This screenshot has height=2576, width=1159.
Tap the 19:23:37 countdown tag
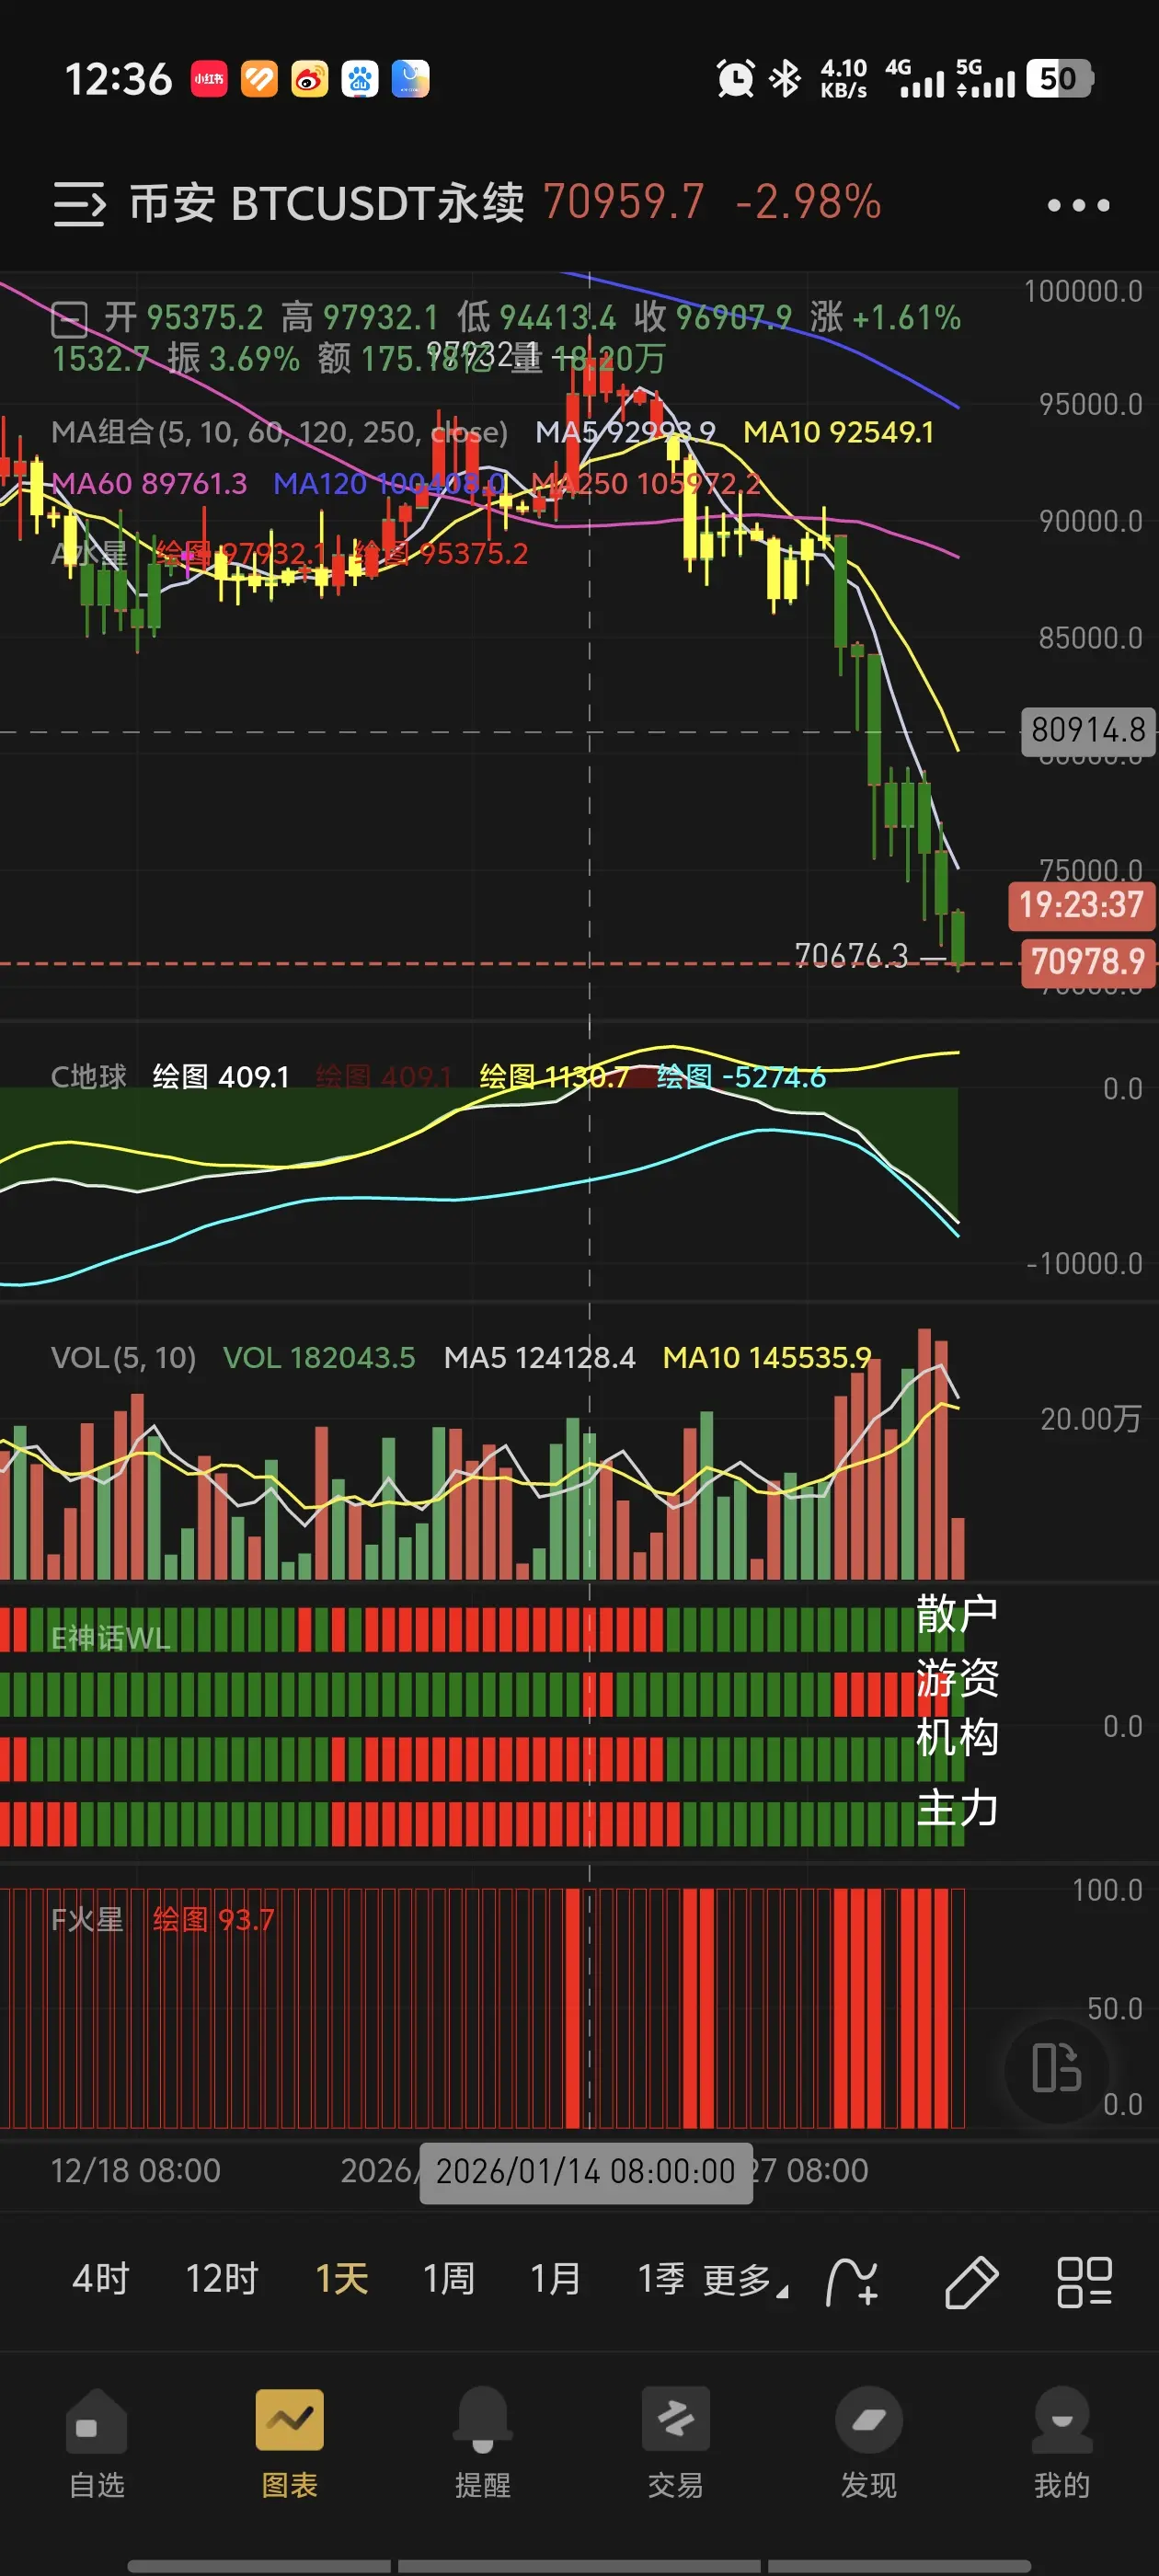pyautogui.click(x=1081, y=905)
